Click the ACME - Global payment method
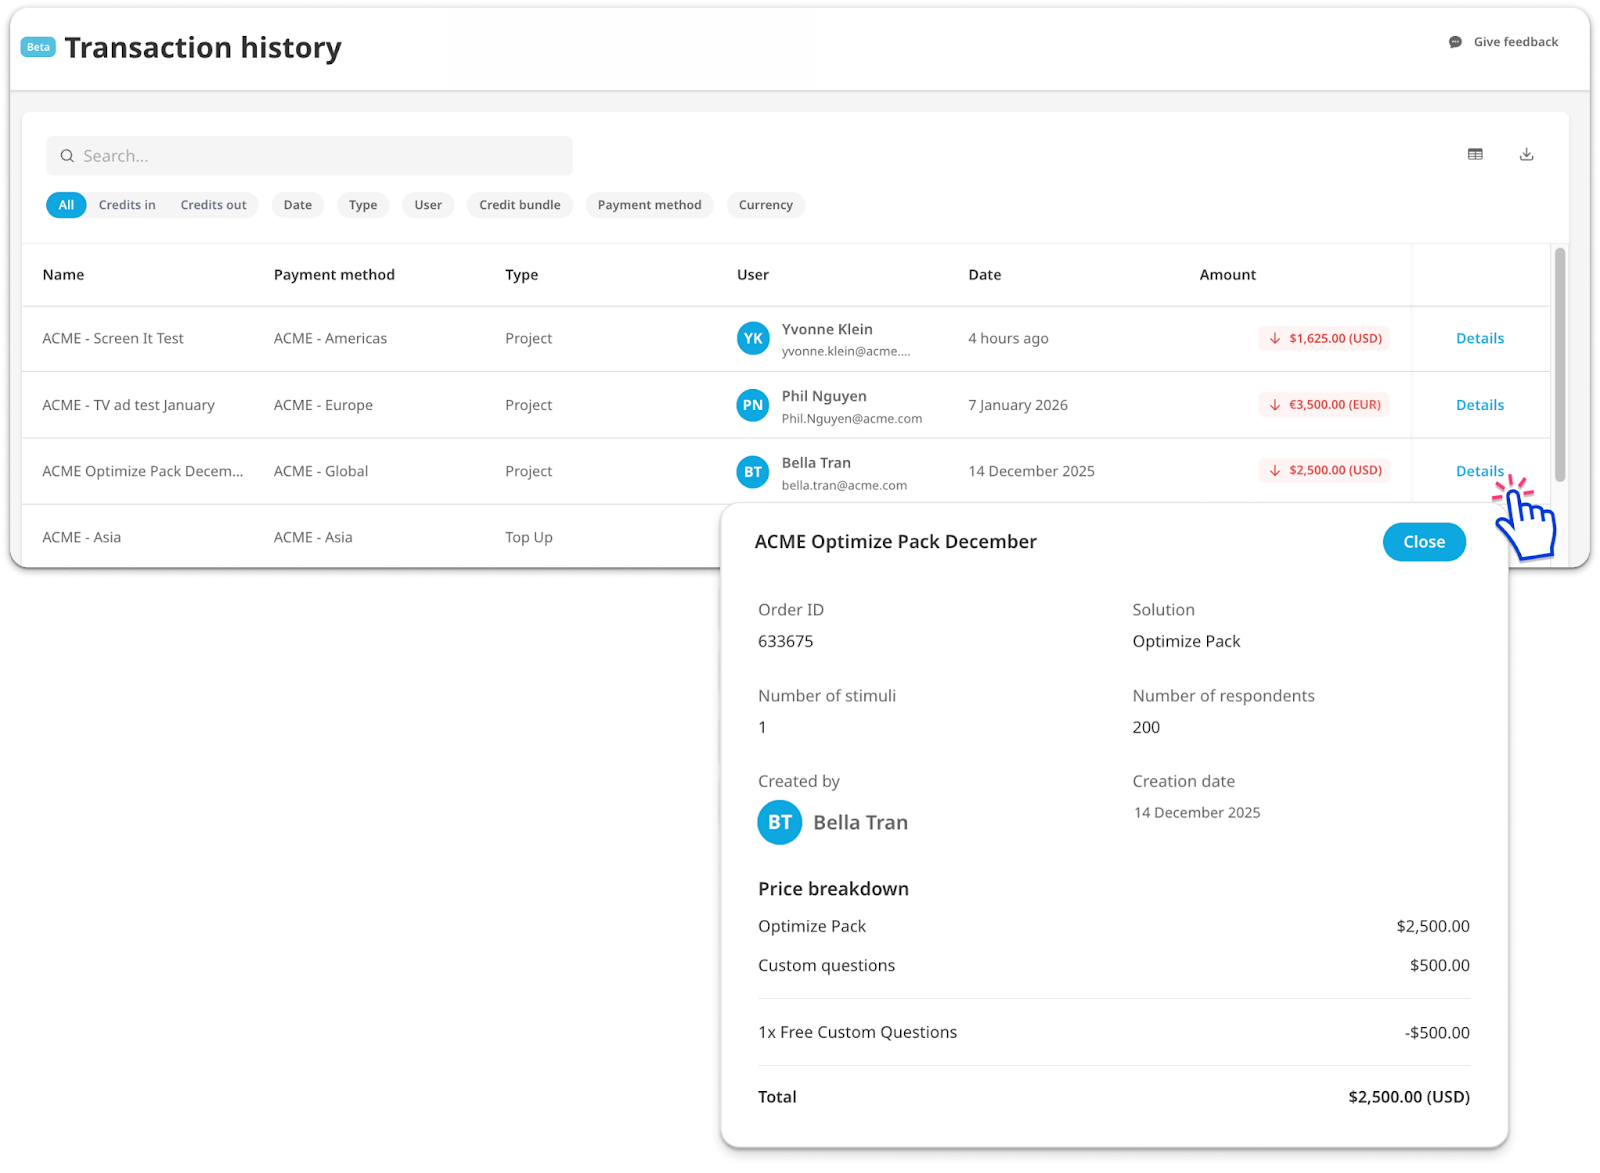Screen dimensions: 1600x1173 pos(321,471)
